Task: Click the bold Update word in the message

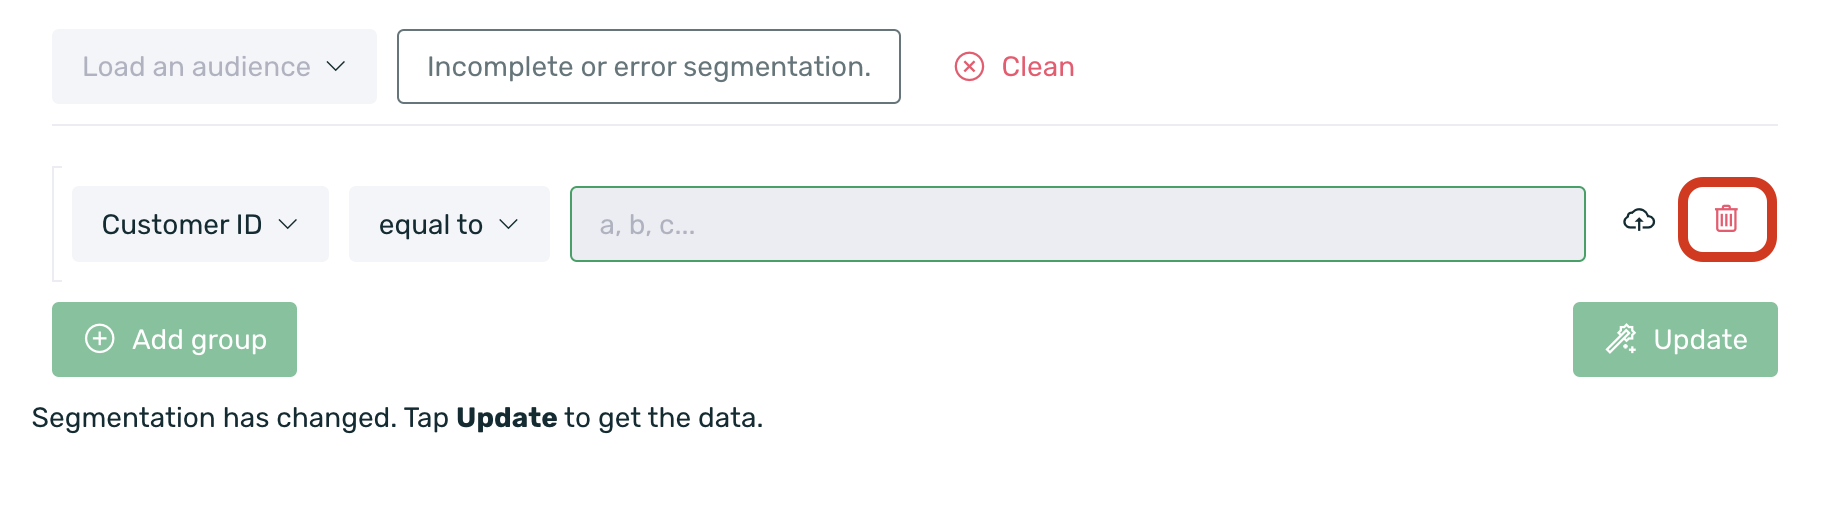Action: (x=506, y=418)
